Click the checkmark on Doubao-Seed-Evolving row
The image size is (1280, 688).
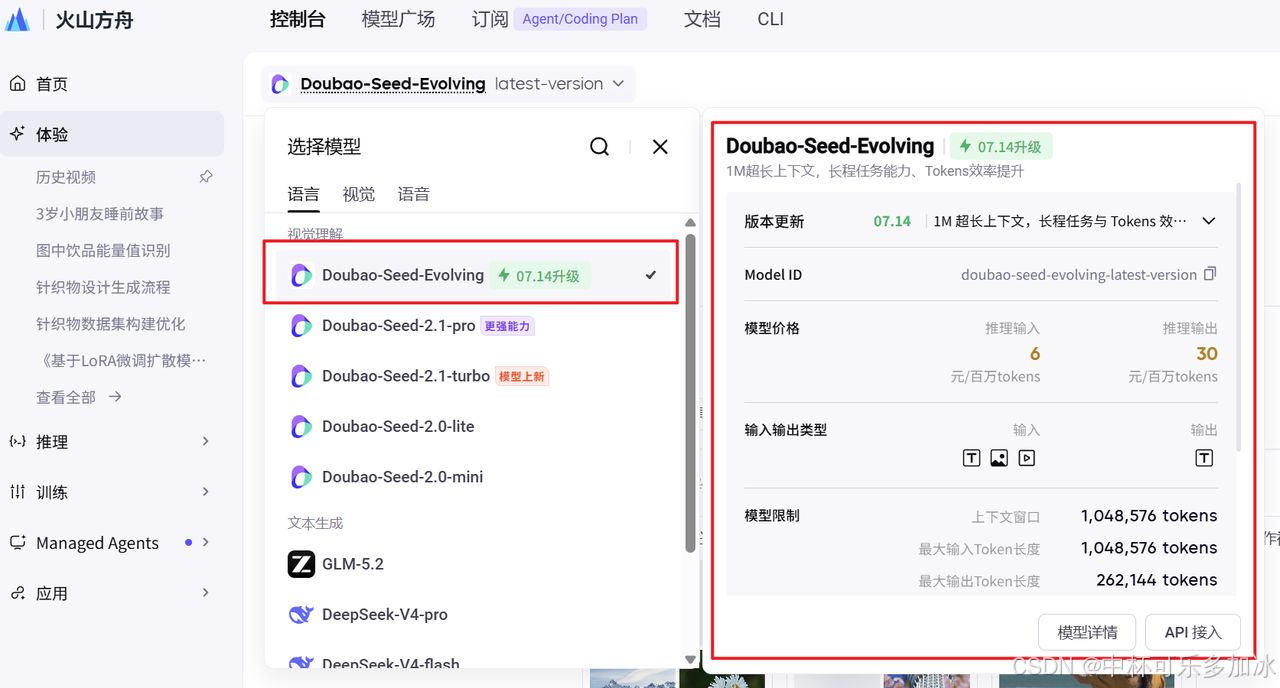(651, 275)
